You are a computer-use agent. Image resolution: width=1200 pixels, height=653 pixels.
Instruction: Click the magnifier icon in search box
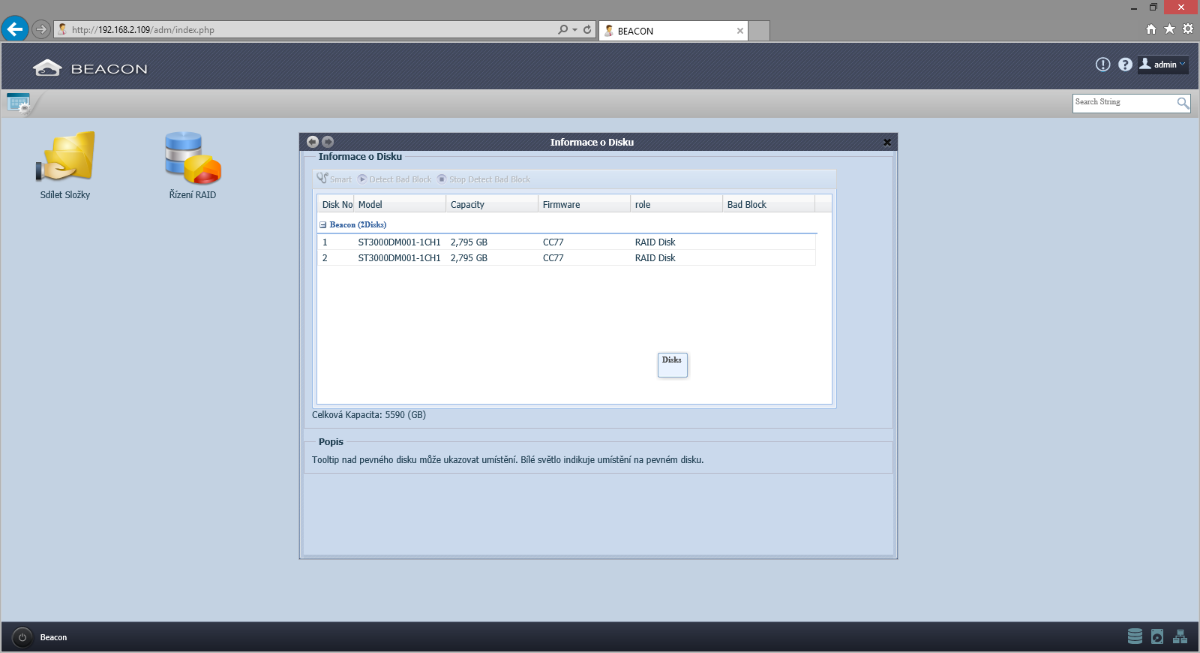pos(1182,103)
